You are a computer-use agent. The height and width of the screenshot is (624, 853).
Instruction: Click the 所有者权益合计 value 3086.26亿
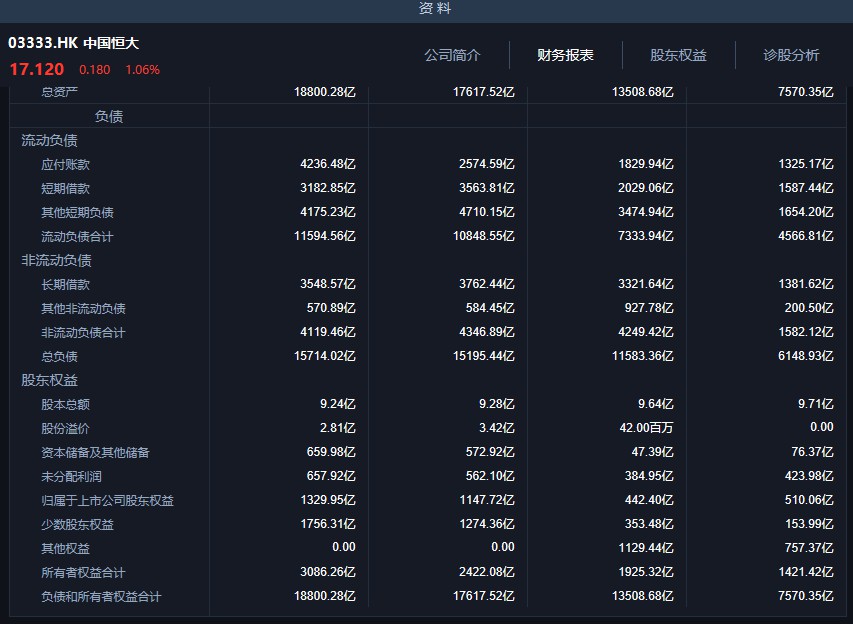(x=327, y=571)
